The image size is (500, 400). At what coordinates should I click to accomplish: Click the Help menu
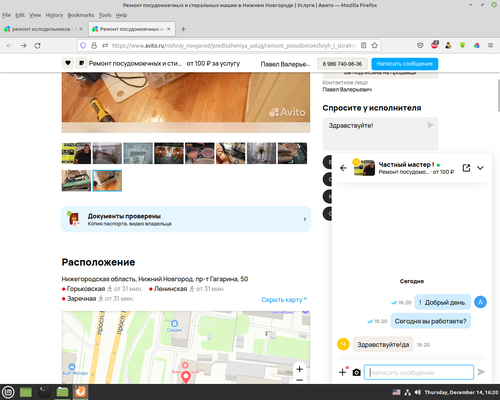[121, 15]
